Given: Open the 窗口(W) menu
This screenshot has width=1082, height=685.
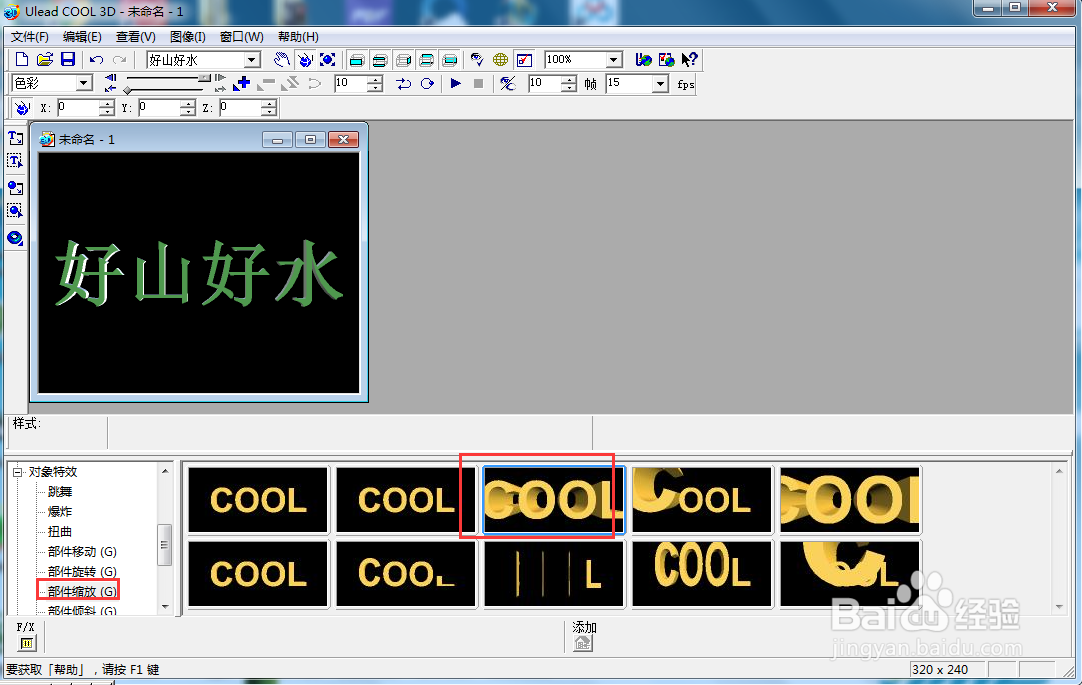Looking at the screenshot, I should (x=242, y=37).
